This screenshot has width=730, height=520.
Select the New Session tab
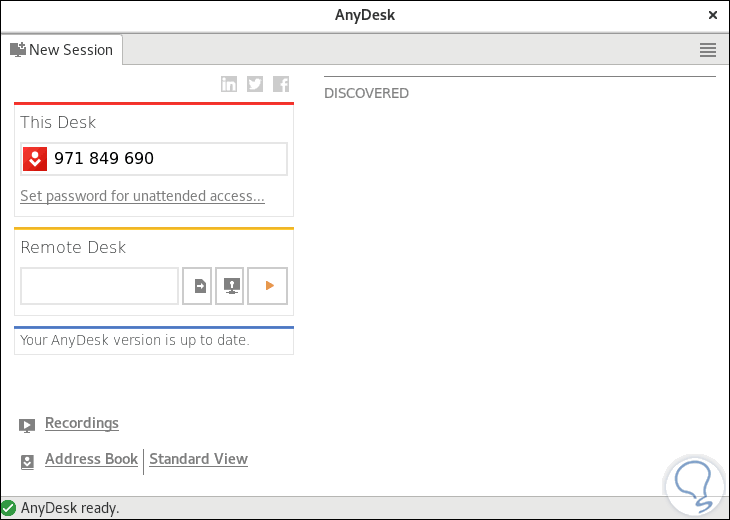pyautogui.click(x=62, y=50)
